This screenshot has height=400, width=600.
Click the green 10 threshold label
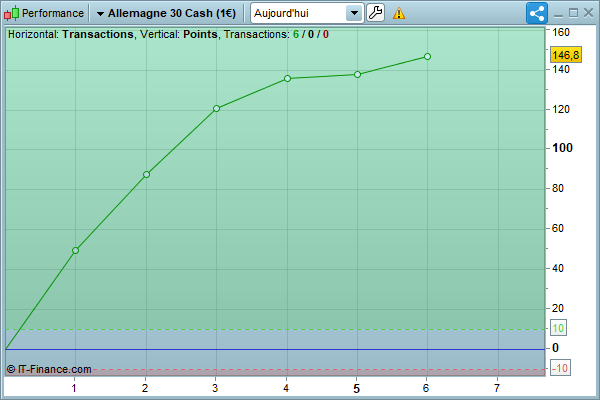558,328
